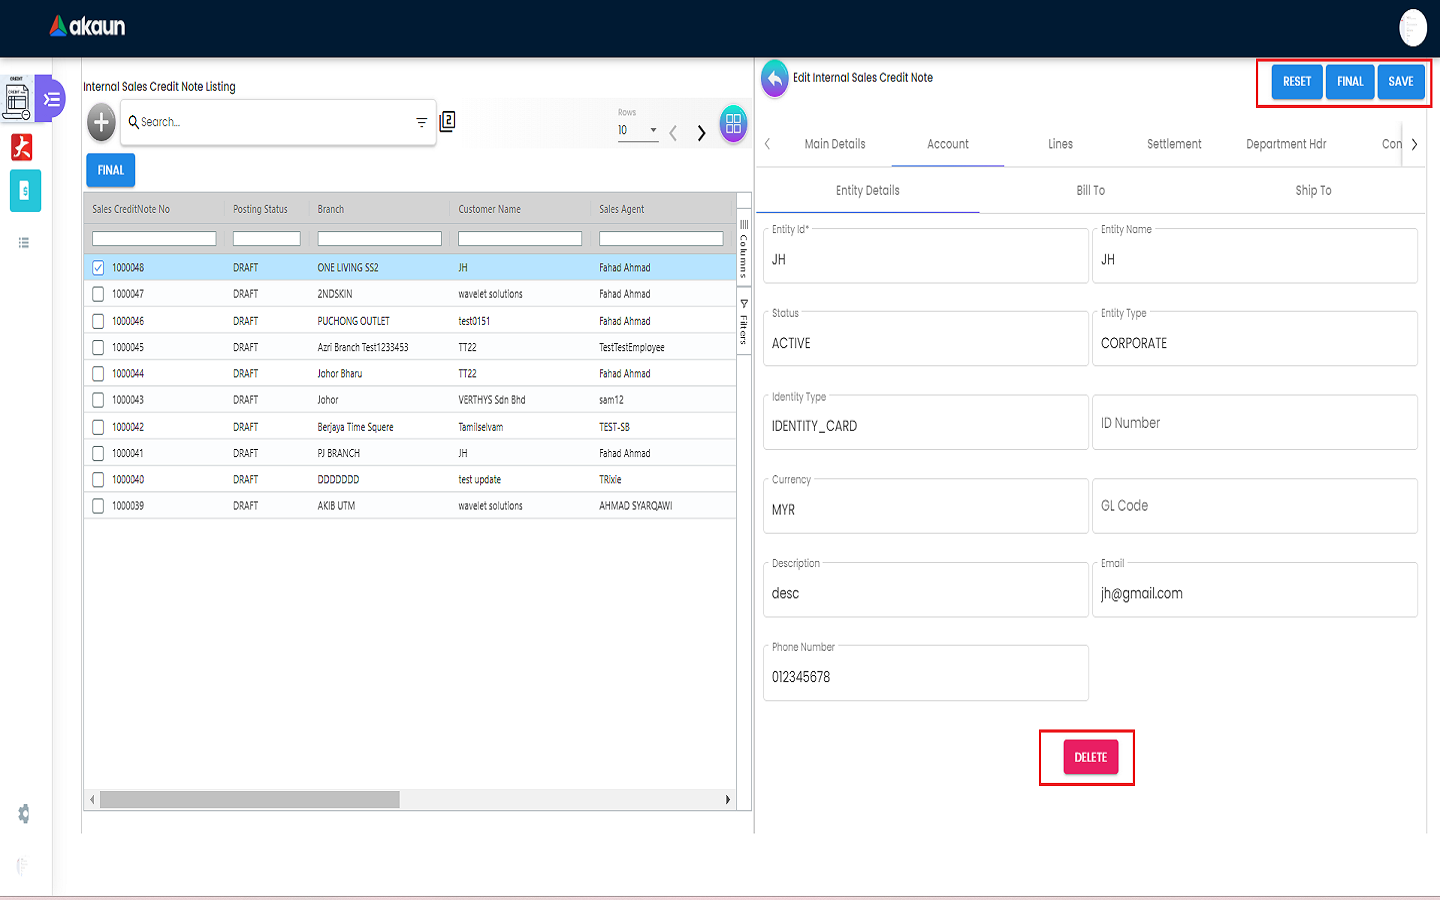
Task: Open the search filter options icon
Action: 421,122
